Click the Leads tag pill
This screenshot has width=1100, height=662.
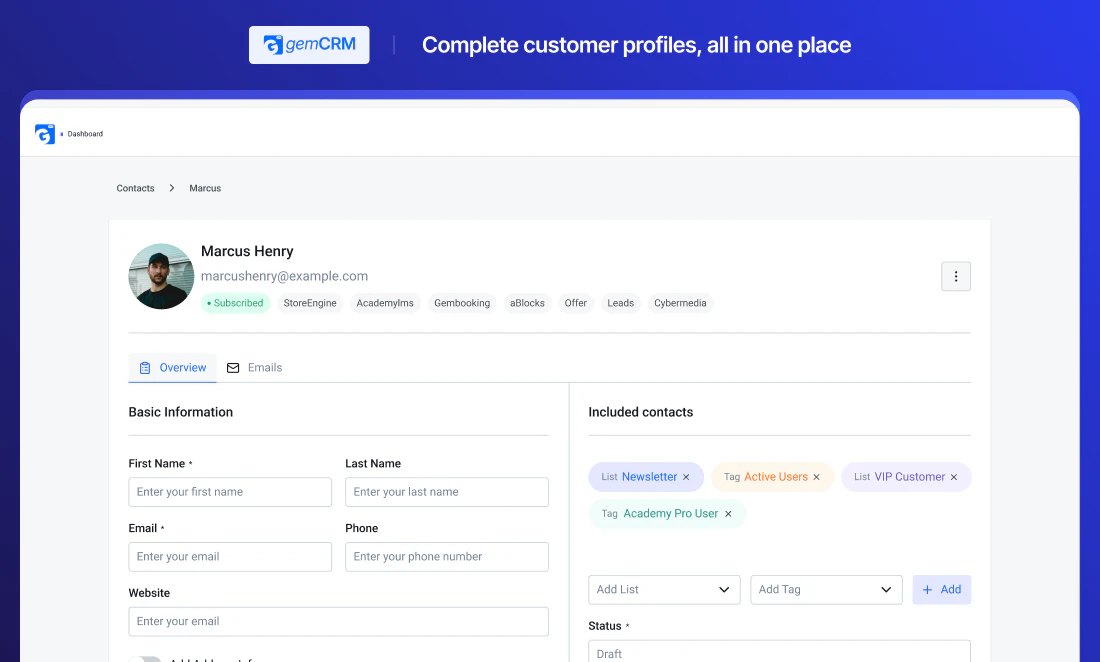(621, 303)
